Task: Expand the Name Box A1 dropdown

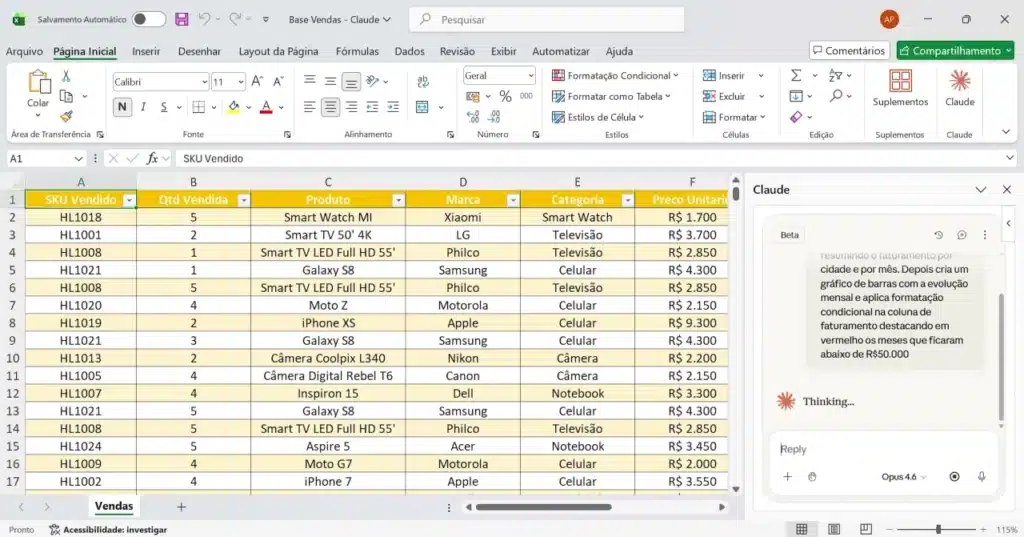Action: 78,159
